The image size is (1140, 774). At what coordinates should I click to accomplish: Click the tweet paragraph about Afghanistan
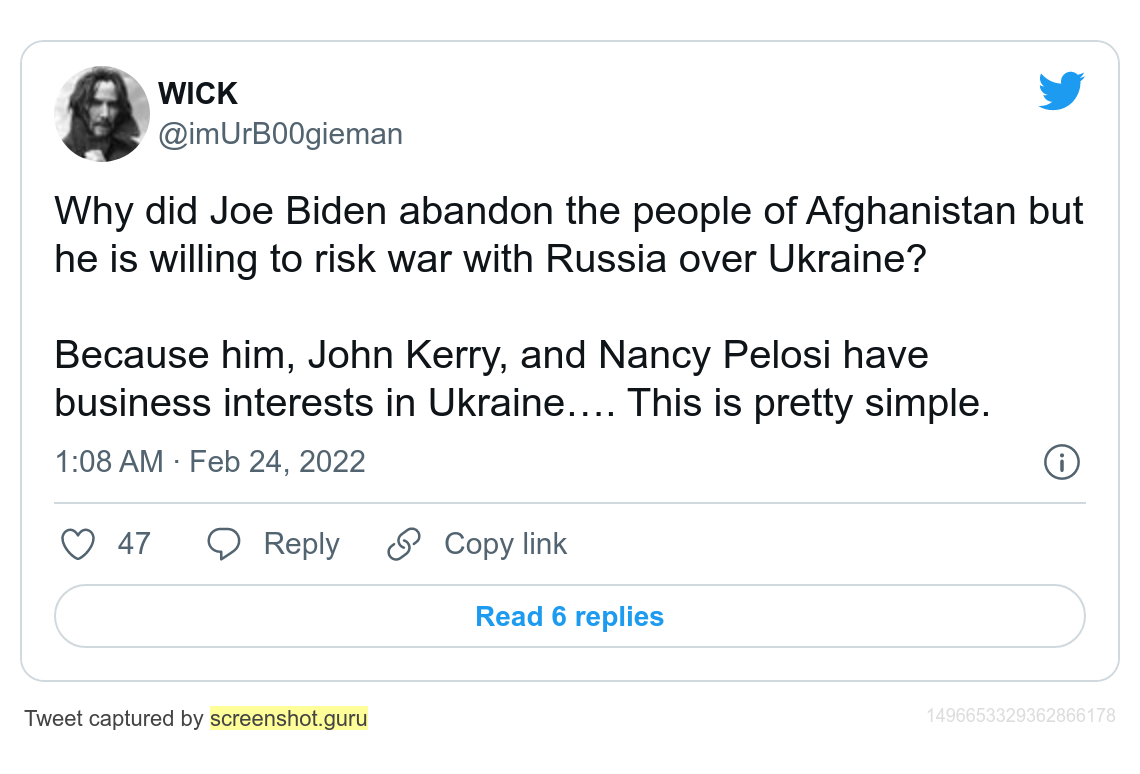pos(568,235)
